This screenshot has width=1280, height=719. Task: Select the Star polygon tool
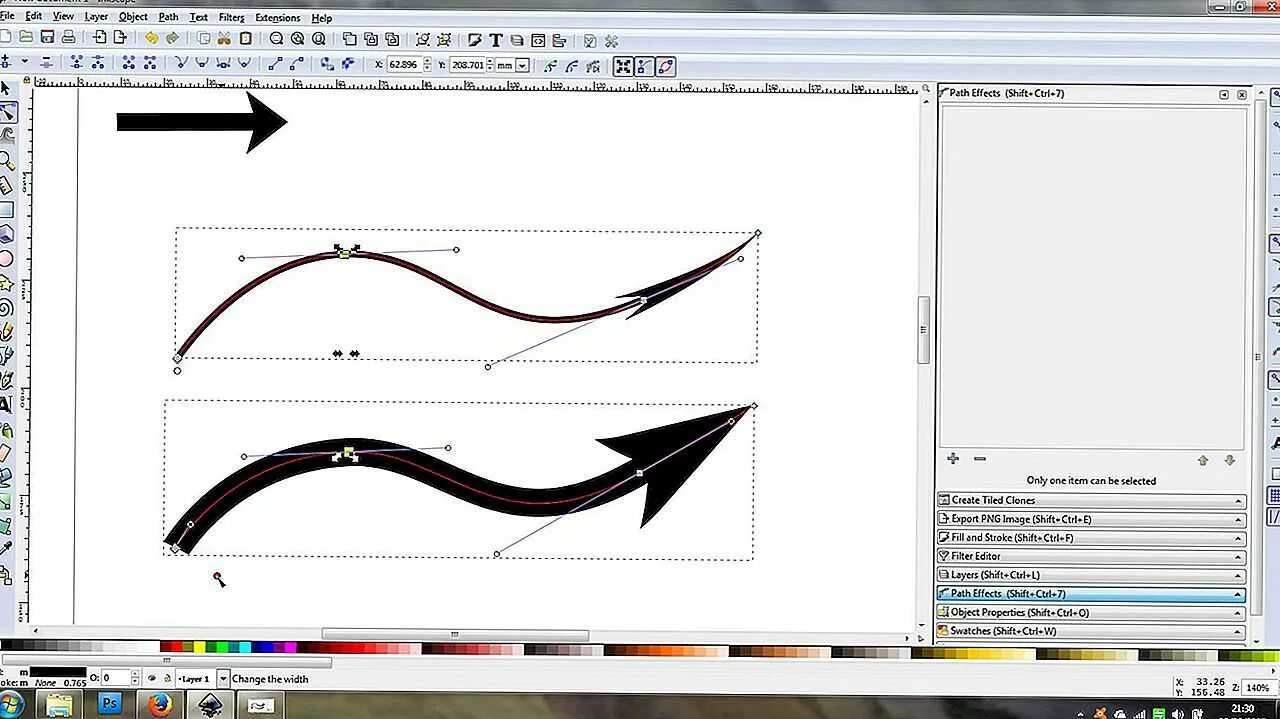(6, 283)
